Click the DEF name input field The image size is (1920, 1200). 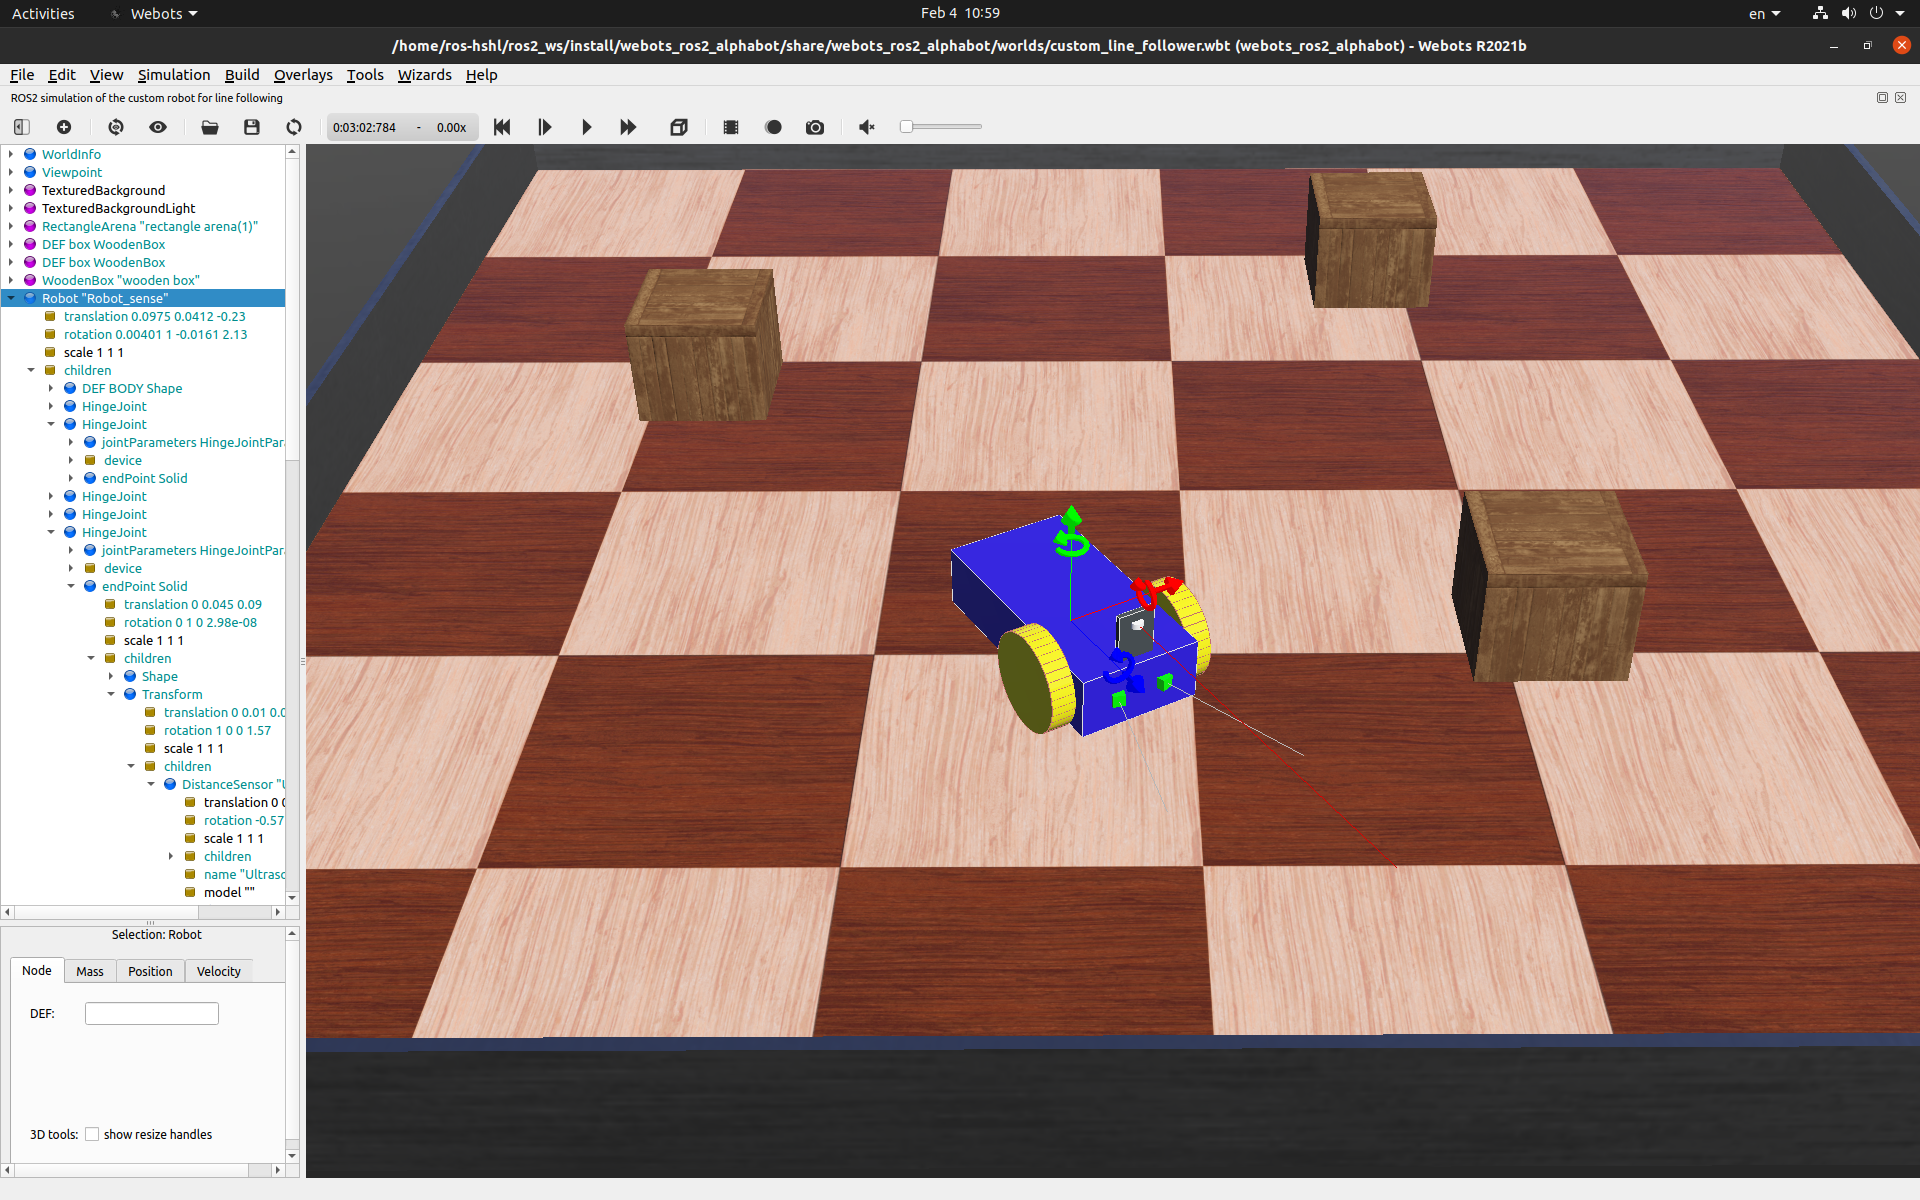pos(152,1013)
